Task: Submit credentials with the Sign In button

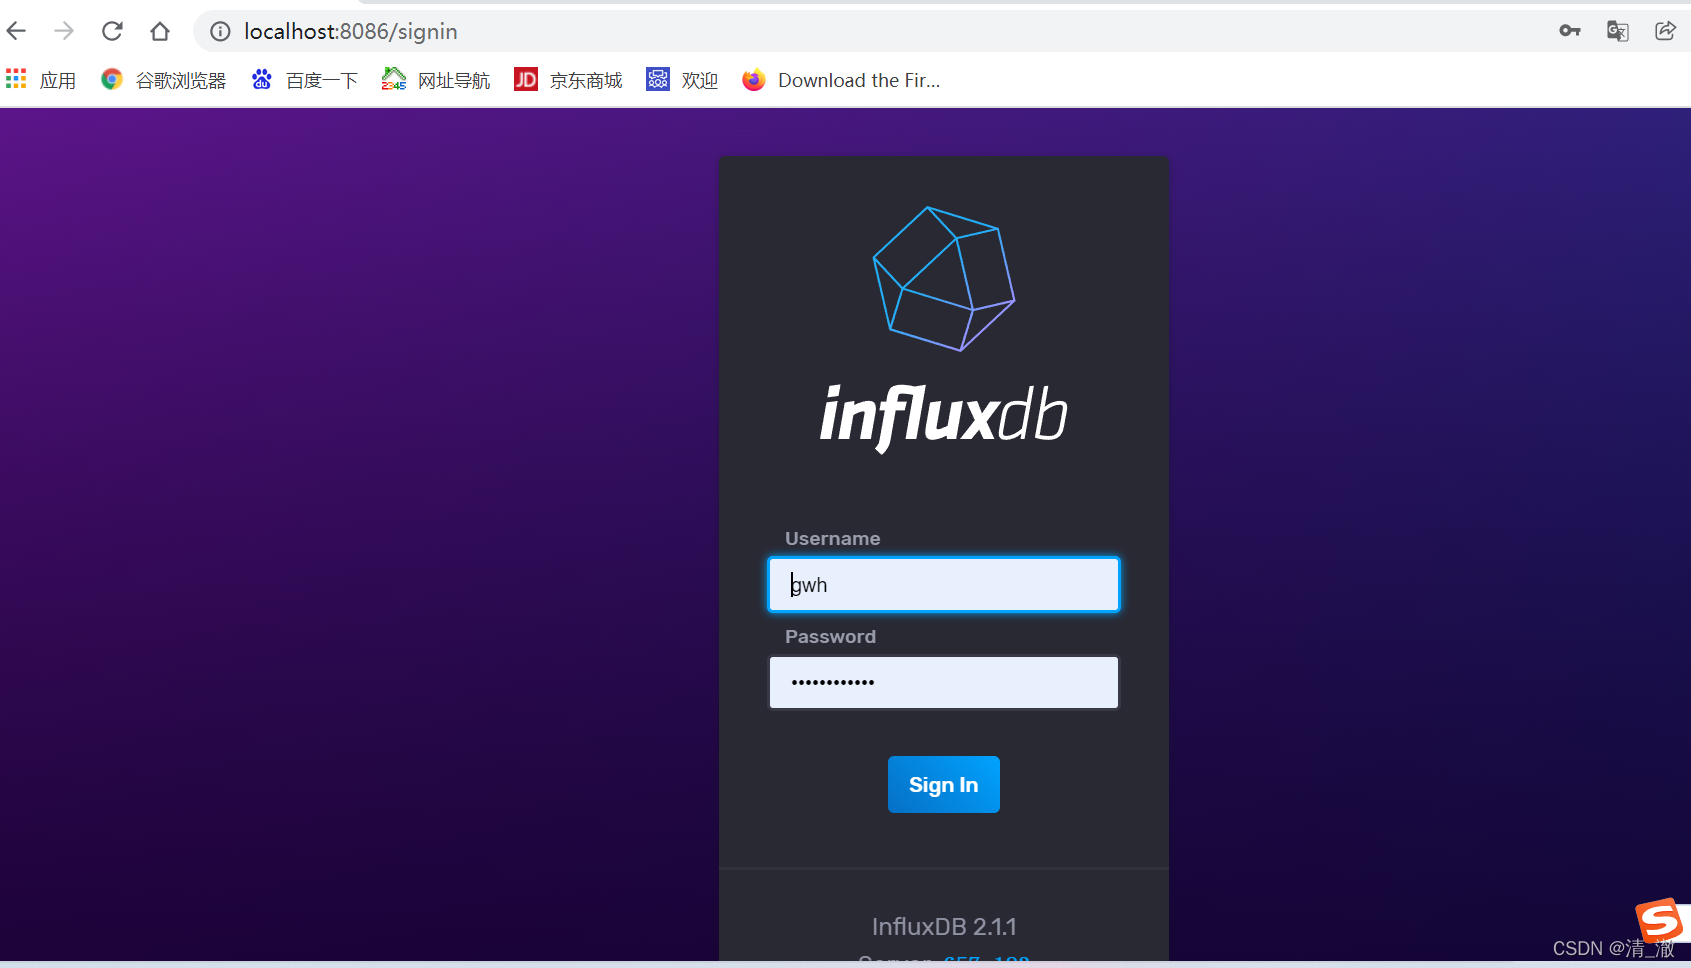Action: [944, 784]
